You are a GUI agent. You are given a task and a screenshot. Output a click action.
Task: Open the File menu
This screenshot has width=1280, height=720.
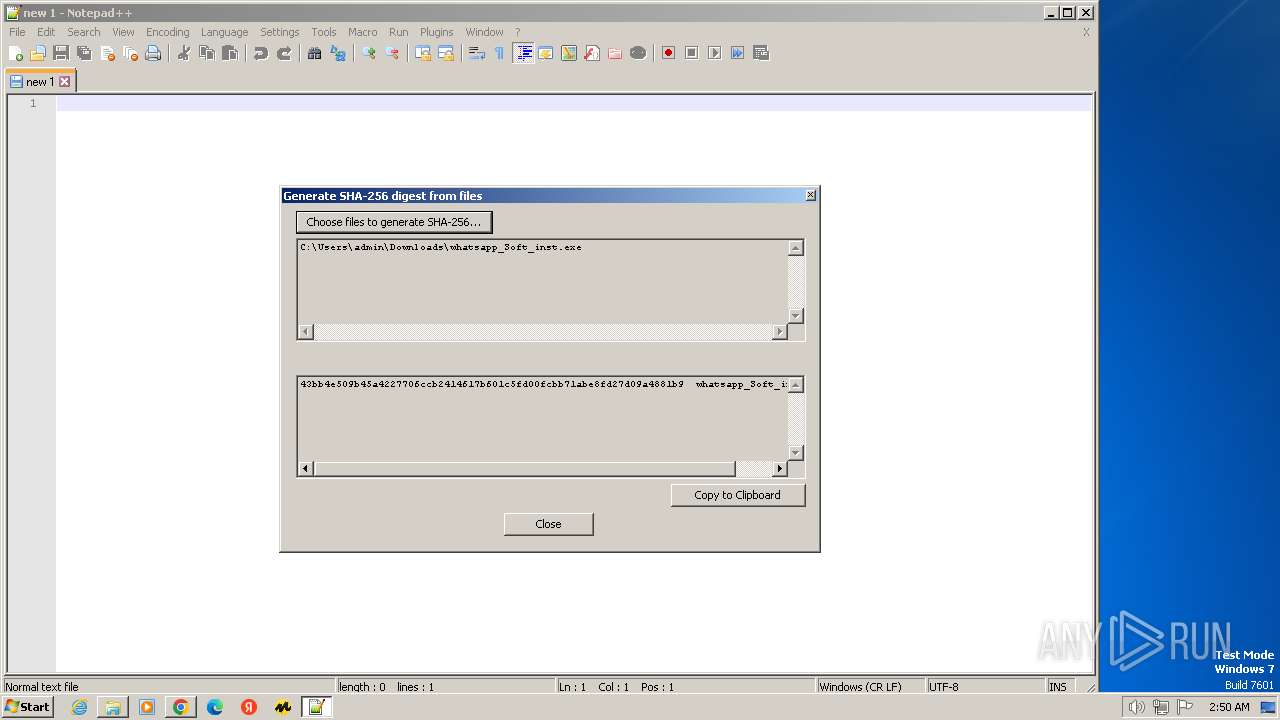pos(17,32)
